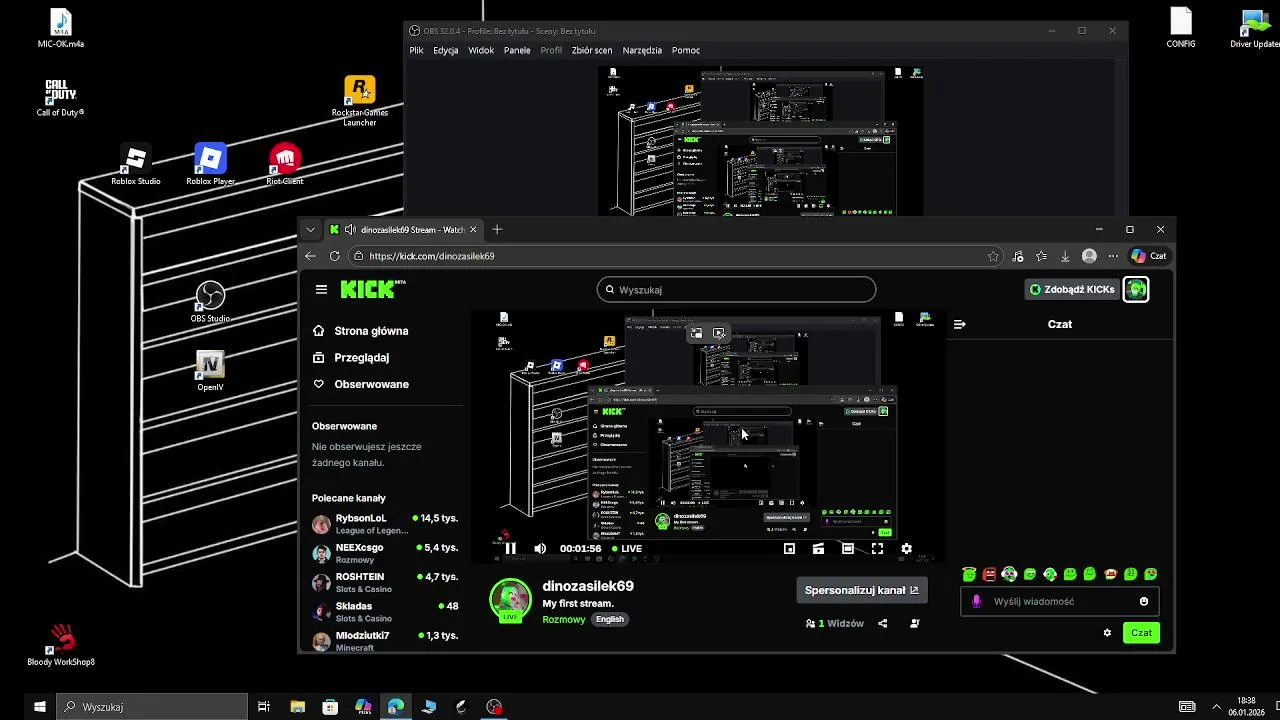
Task: Open the Kick hamburger menu
Action: point(321,289)
